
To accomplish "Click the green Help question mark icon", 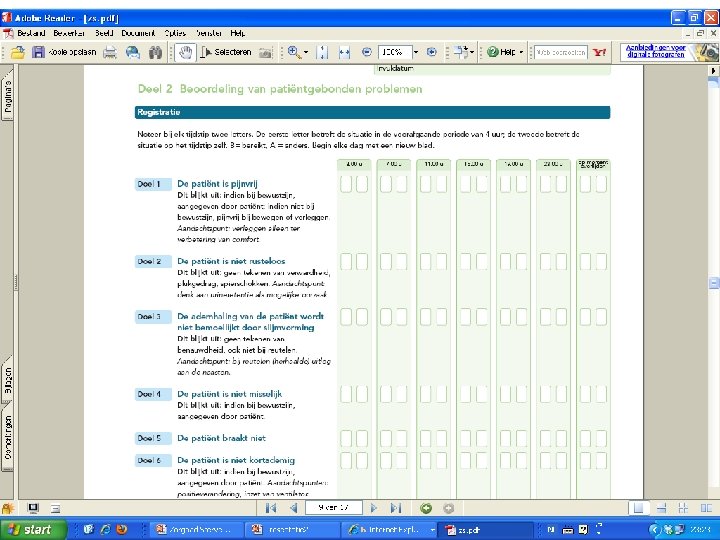I will click(493, 52).
